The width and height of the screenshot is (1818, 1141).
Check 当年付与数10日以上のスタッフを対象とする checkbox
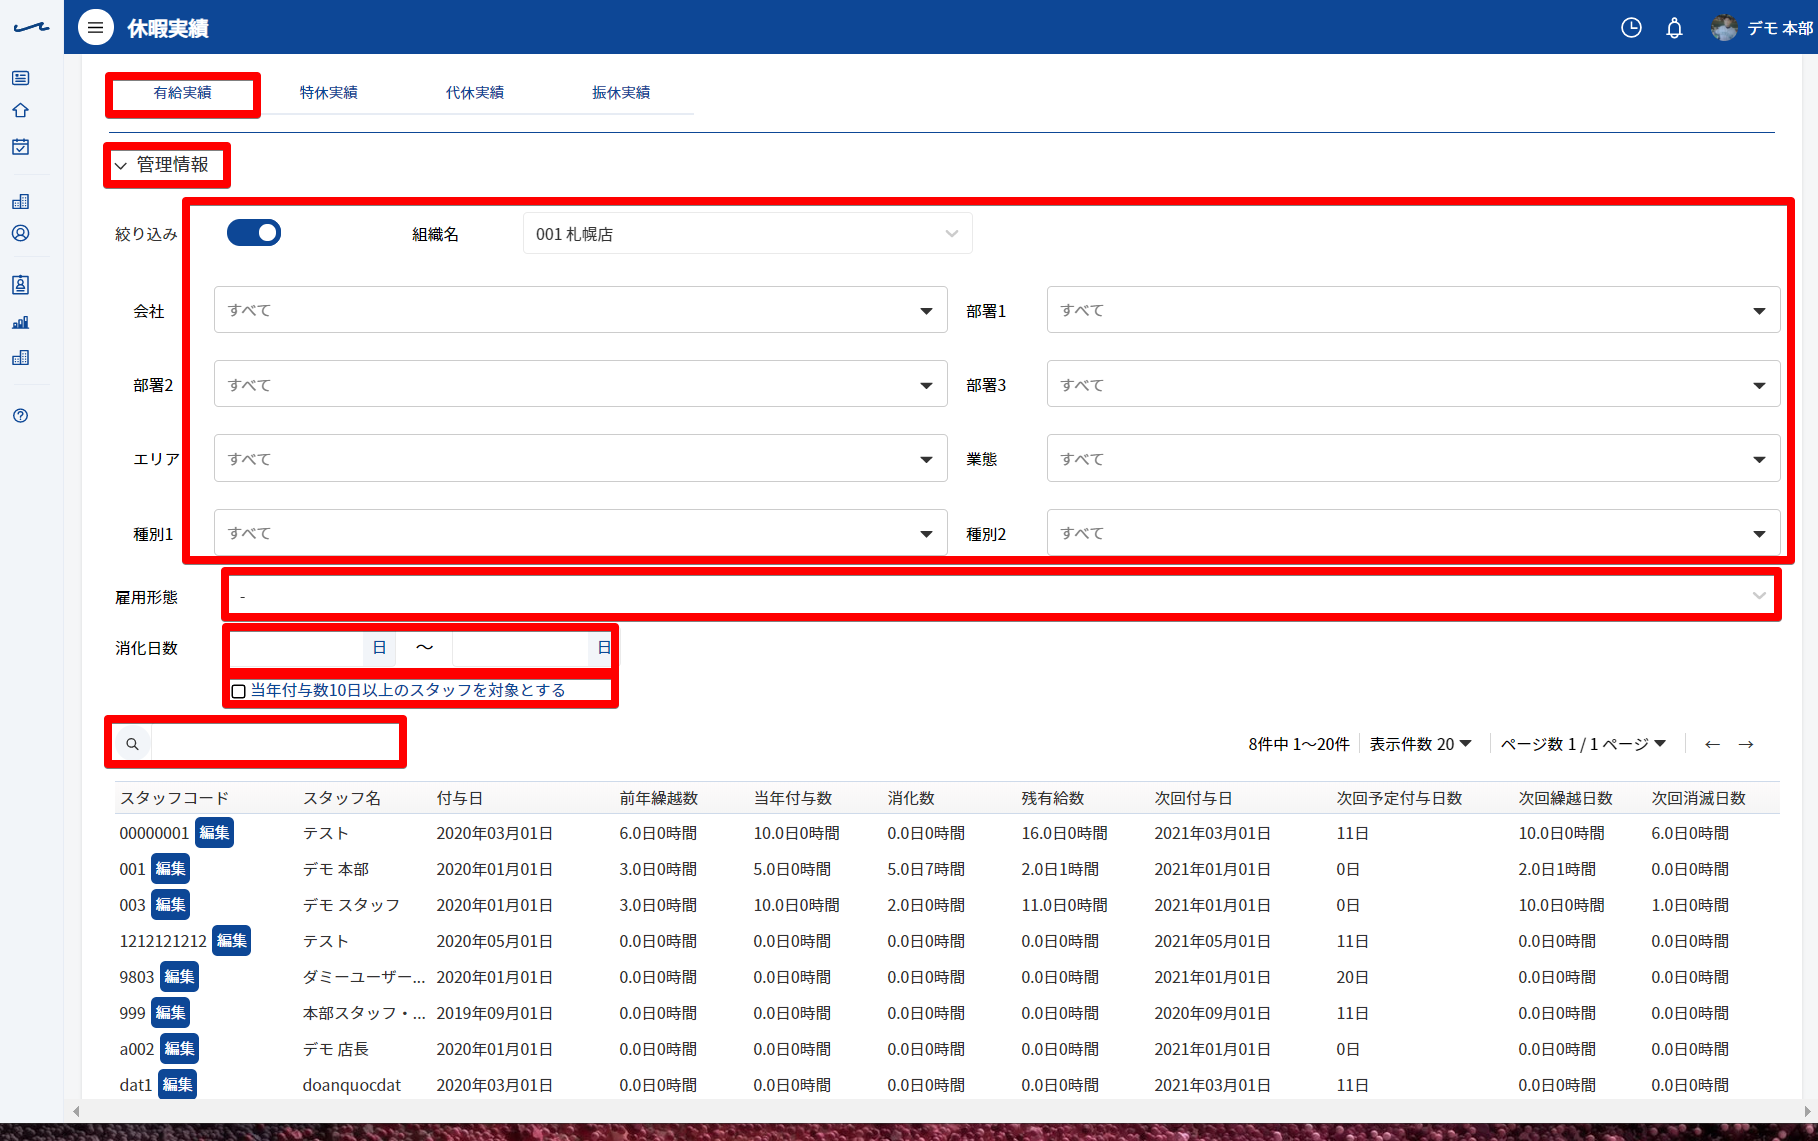[x=238, y=691]
